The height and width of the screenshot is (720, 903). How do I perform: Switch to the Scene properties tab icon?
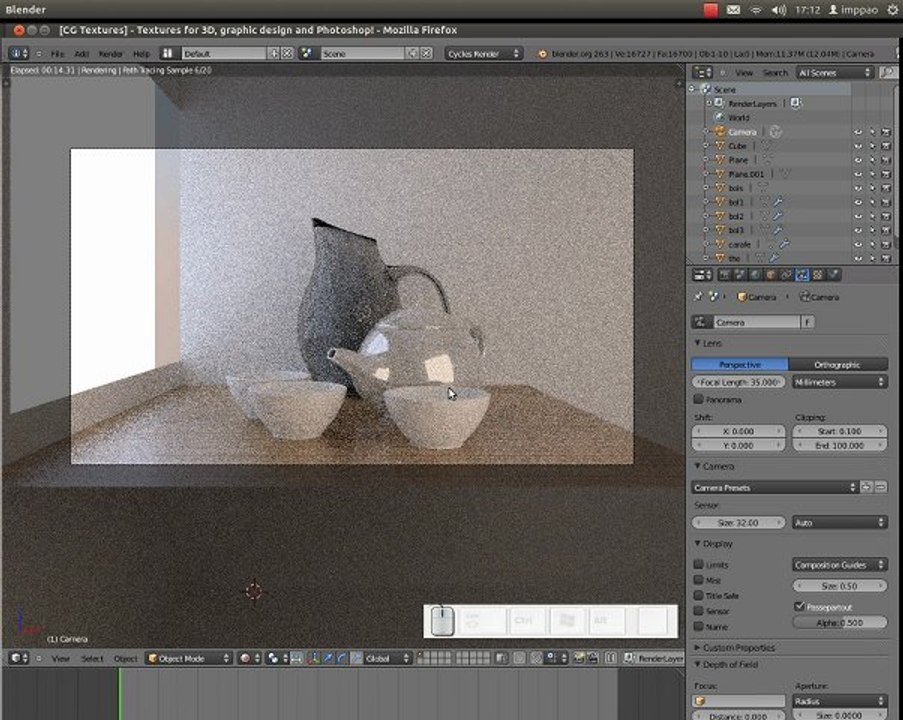tap(739, 275)
